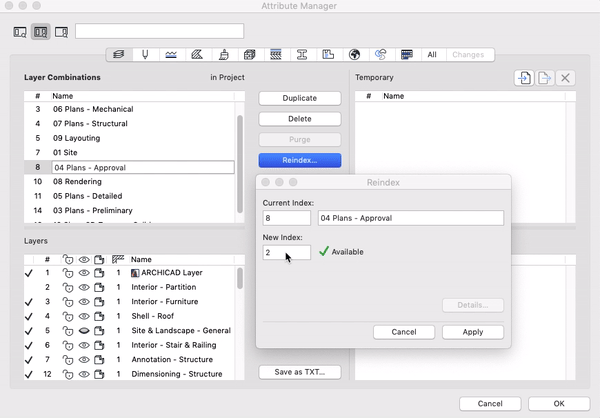Open the Layers attribute tab icon
This screenshot has width=600, height=418.
pyautogui.click(x=120, y=54)
